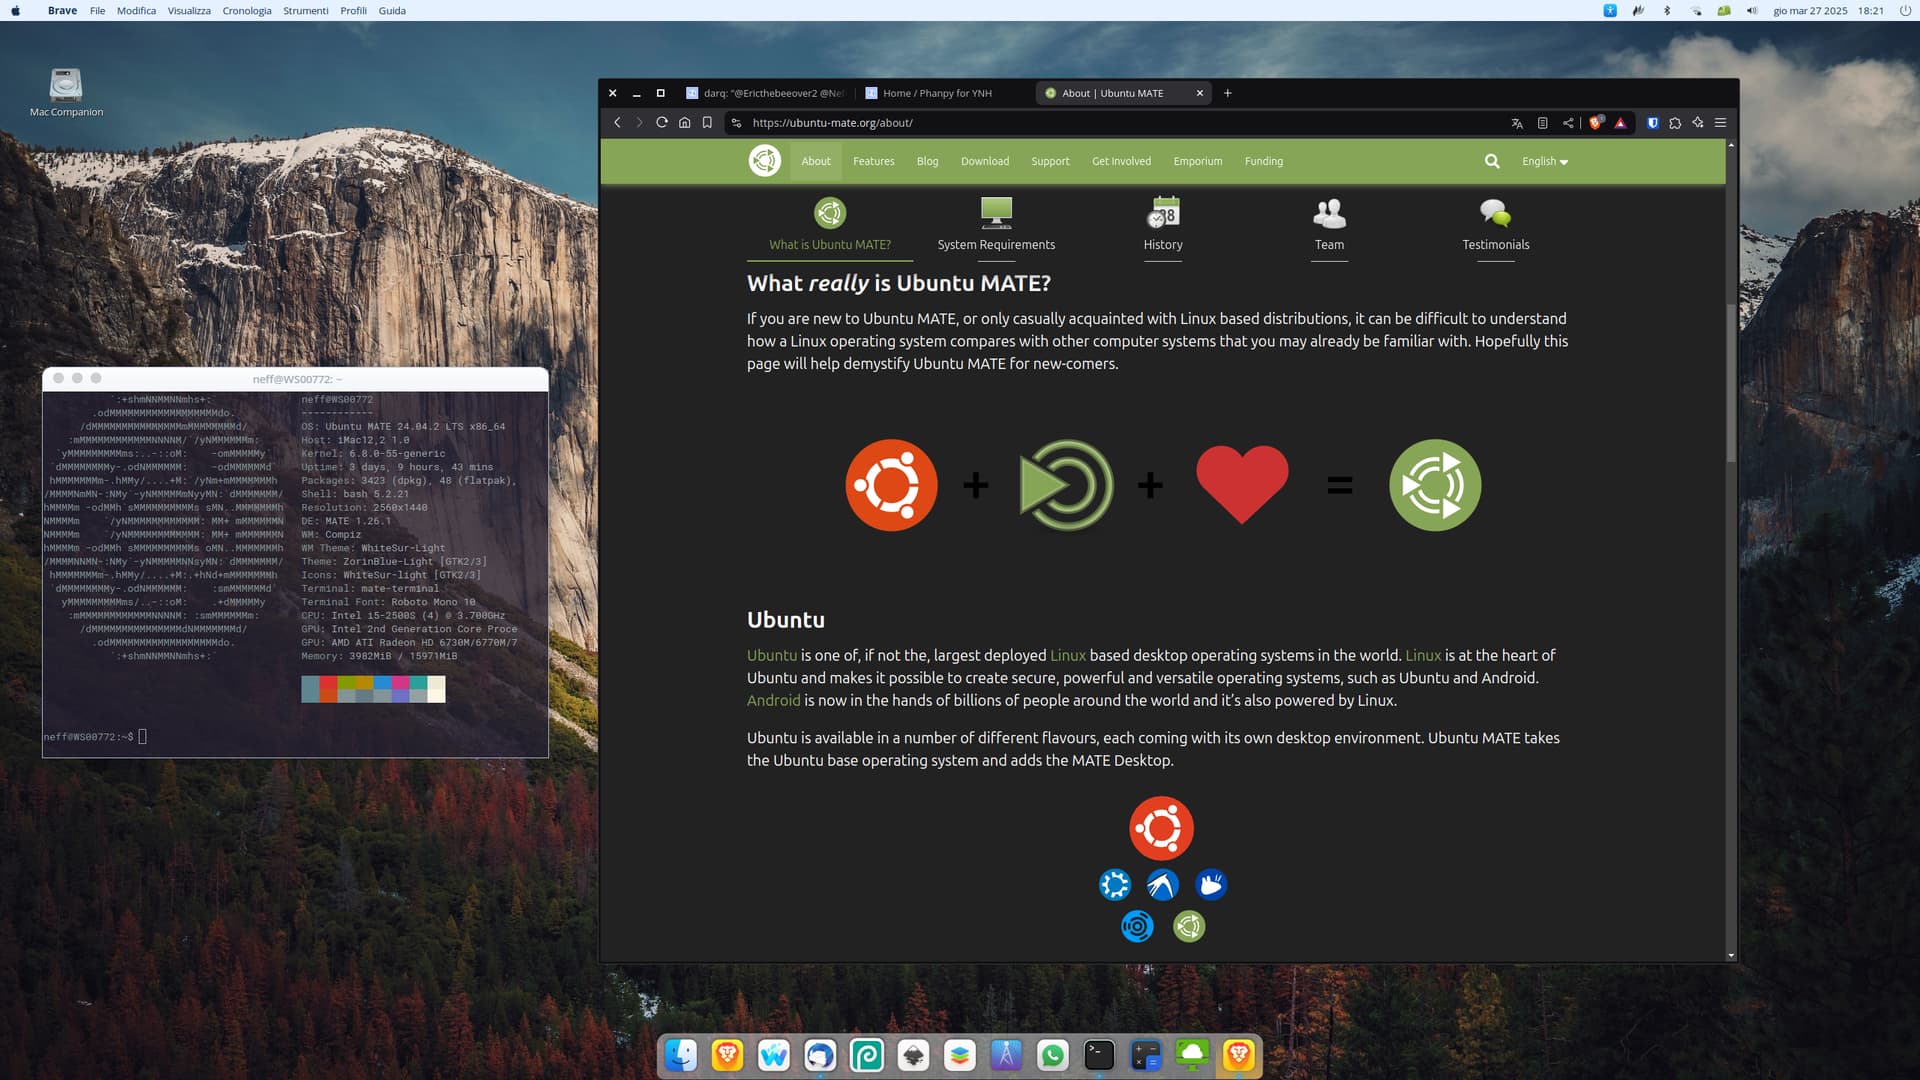
Task: Click the Ubuntu logo in the equation graphic
Action: 891,485
